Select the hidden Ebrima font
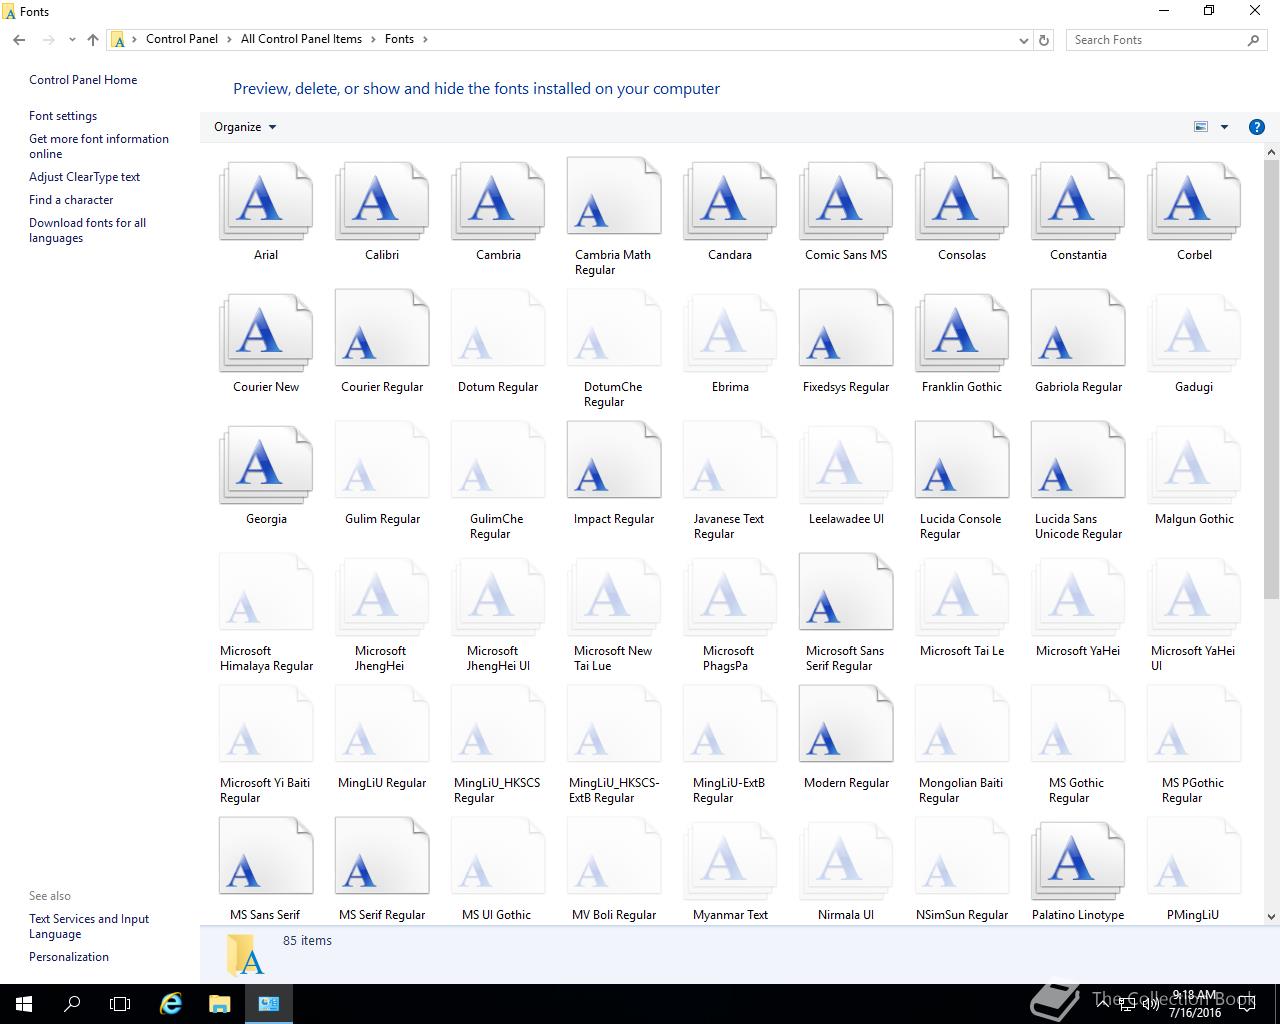The height and width of the screenshot is (1024, 1280). (730, 334)
